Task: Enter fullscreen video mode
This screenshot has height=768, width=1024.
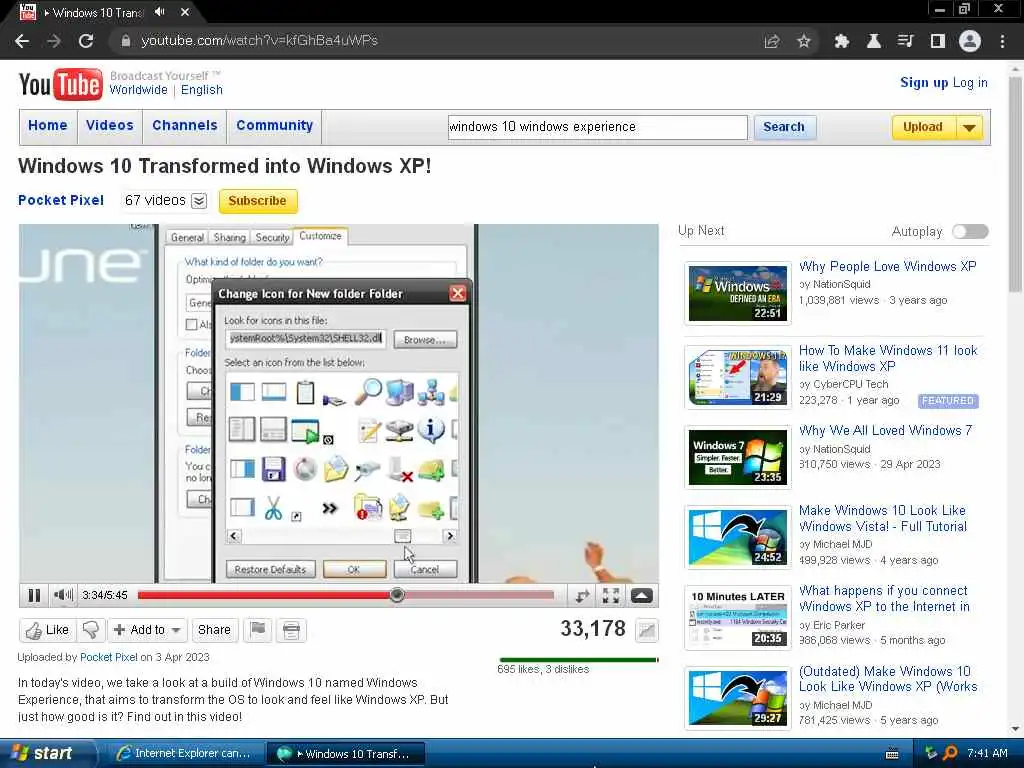Action: tap(611, 595)
